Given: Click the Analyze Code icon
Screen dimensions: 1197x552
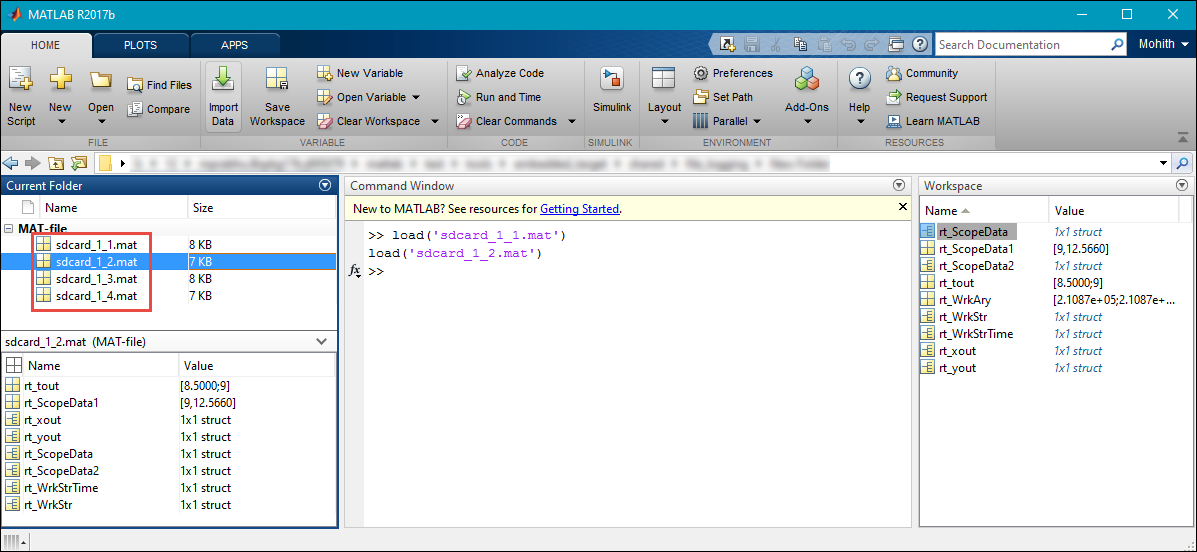Looking at the screenshot, I should 463,73.
